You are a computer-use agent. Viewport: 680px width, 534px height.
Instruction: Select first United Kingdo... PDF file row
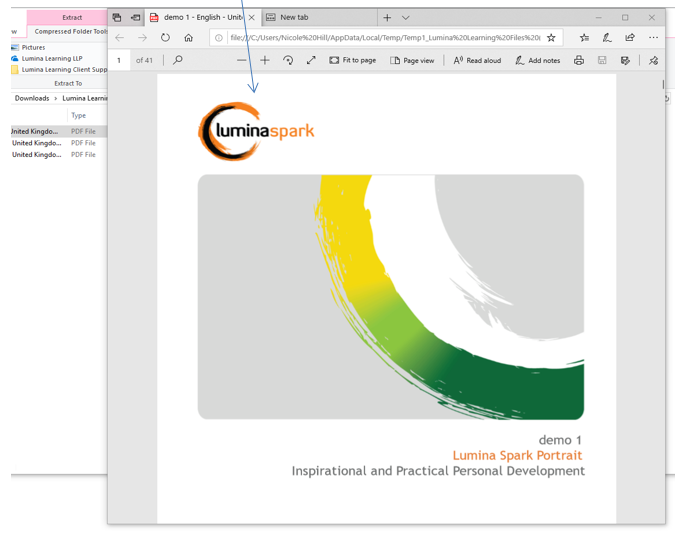coord(59,131)
